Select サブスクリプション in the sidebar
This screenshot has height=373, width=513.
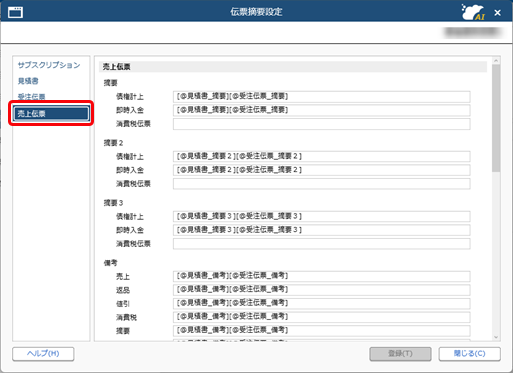(x=49, y=65)
